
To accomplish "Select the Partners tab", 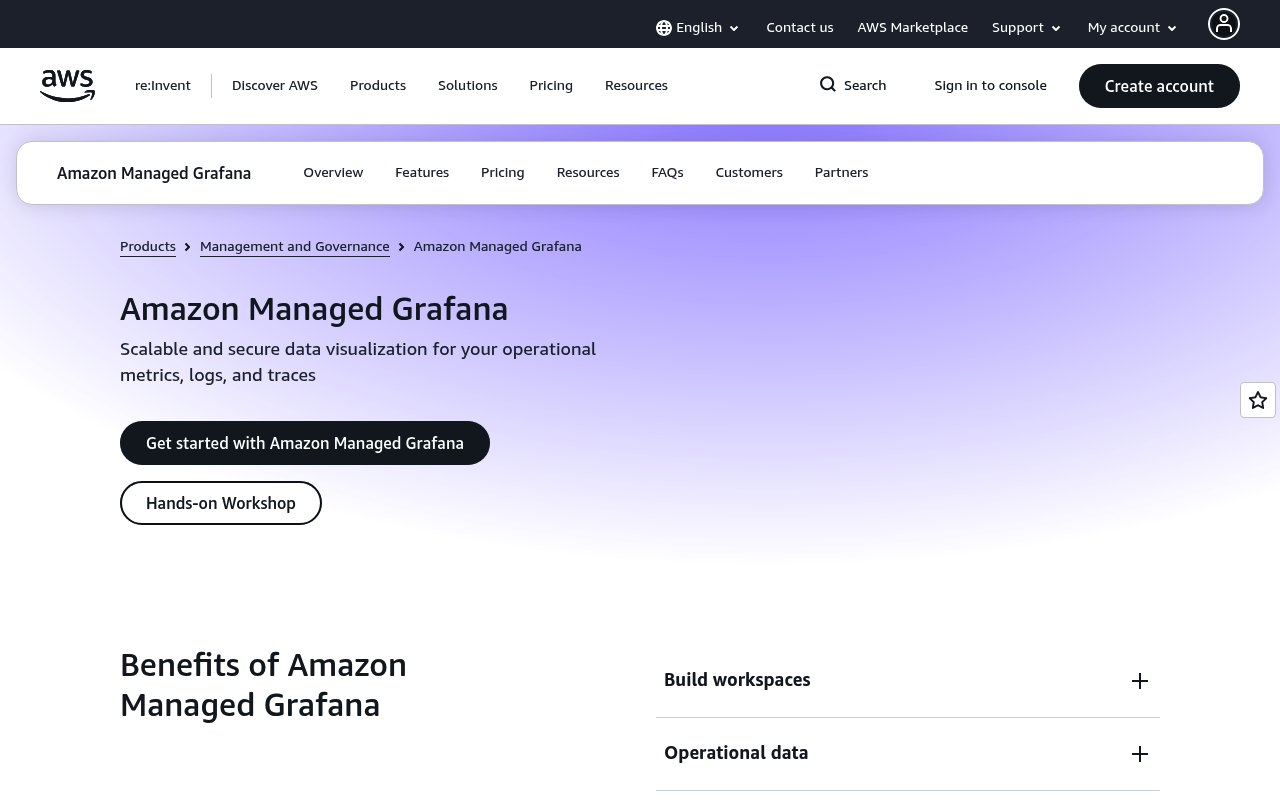I will click(x=842, y=173).
